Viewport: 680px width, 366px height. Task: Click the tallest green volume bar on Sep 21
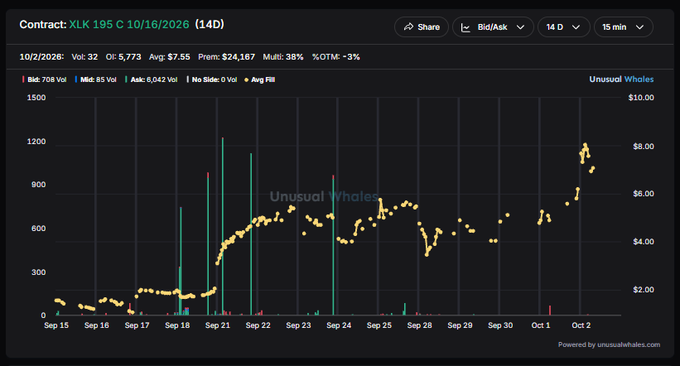click(x=222, y=226)
